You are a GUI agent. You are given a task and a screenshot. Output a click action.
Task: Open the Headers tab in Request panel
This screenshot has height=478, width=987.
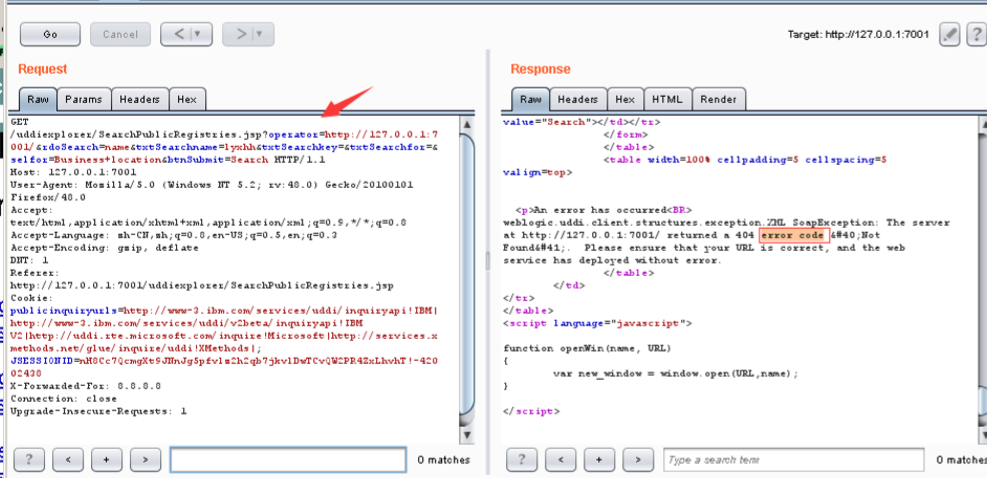point(140,100)
